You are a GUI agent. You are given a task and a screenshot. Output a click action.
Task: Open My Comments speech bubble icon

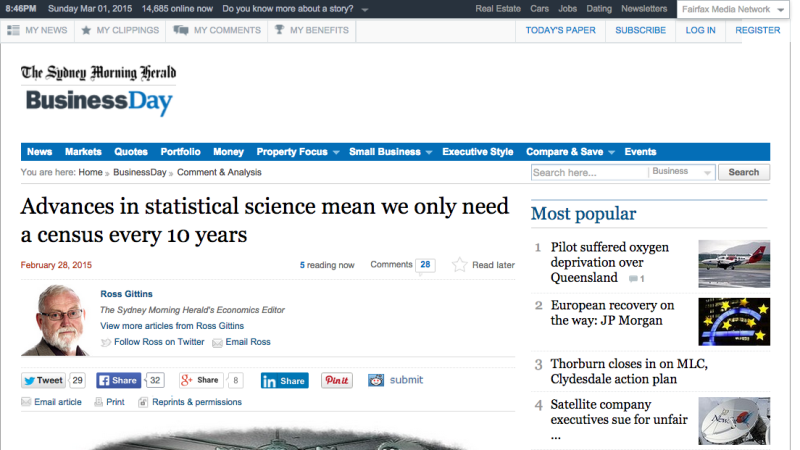181,30
